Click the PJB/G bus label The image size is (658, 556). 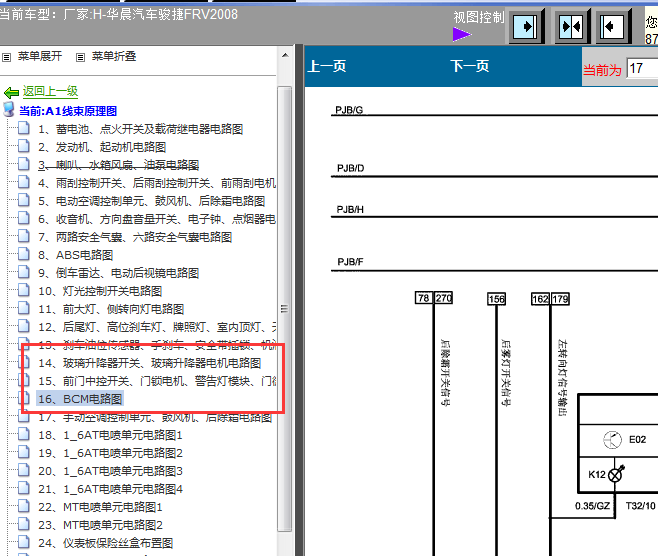pyautogui.click(x=349, y=110)
